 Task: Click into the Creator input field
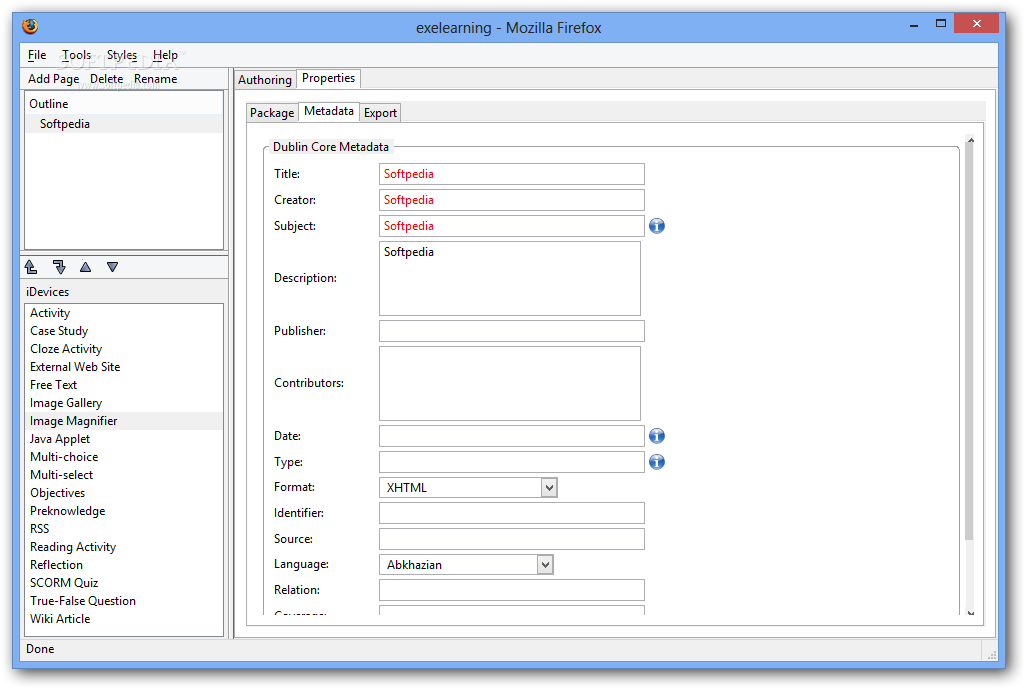point(512,200)
